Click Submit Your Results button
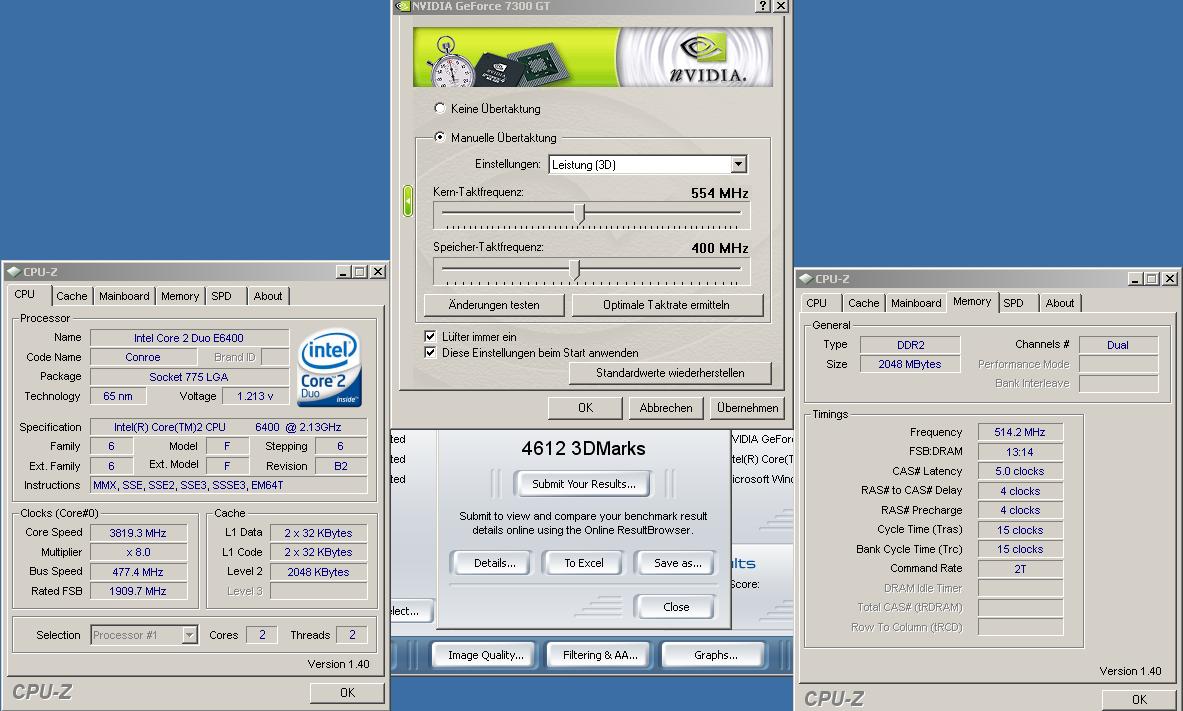The width and height of the screenshot is (1183, 711). click(583, 484)
